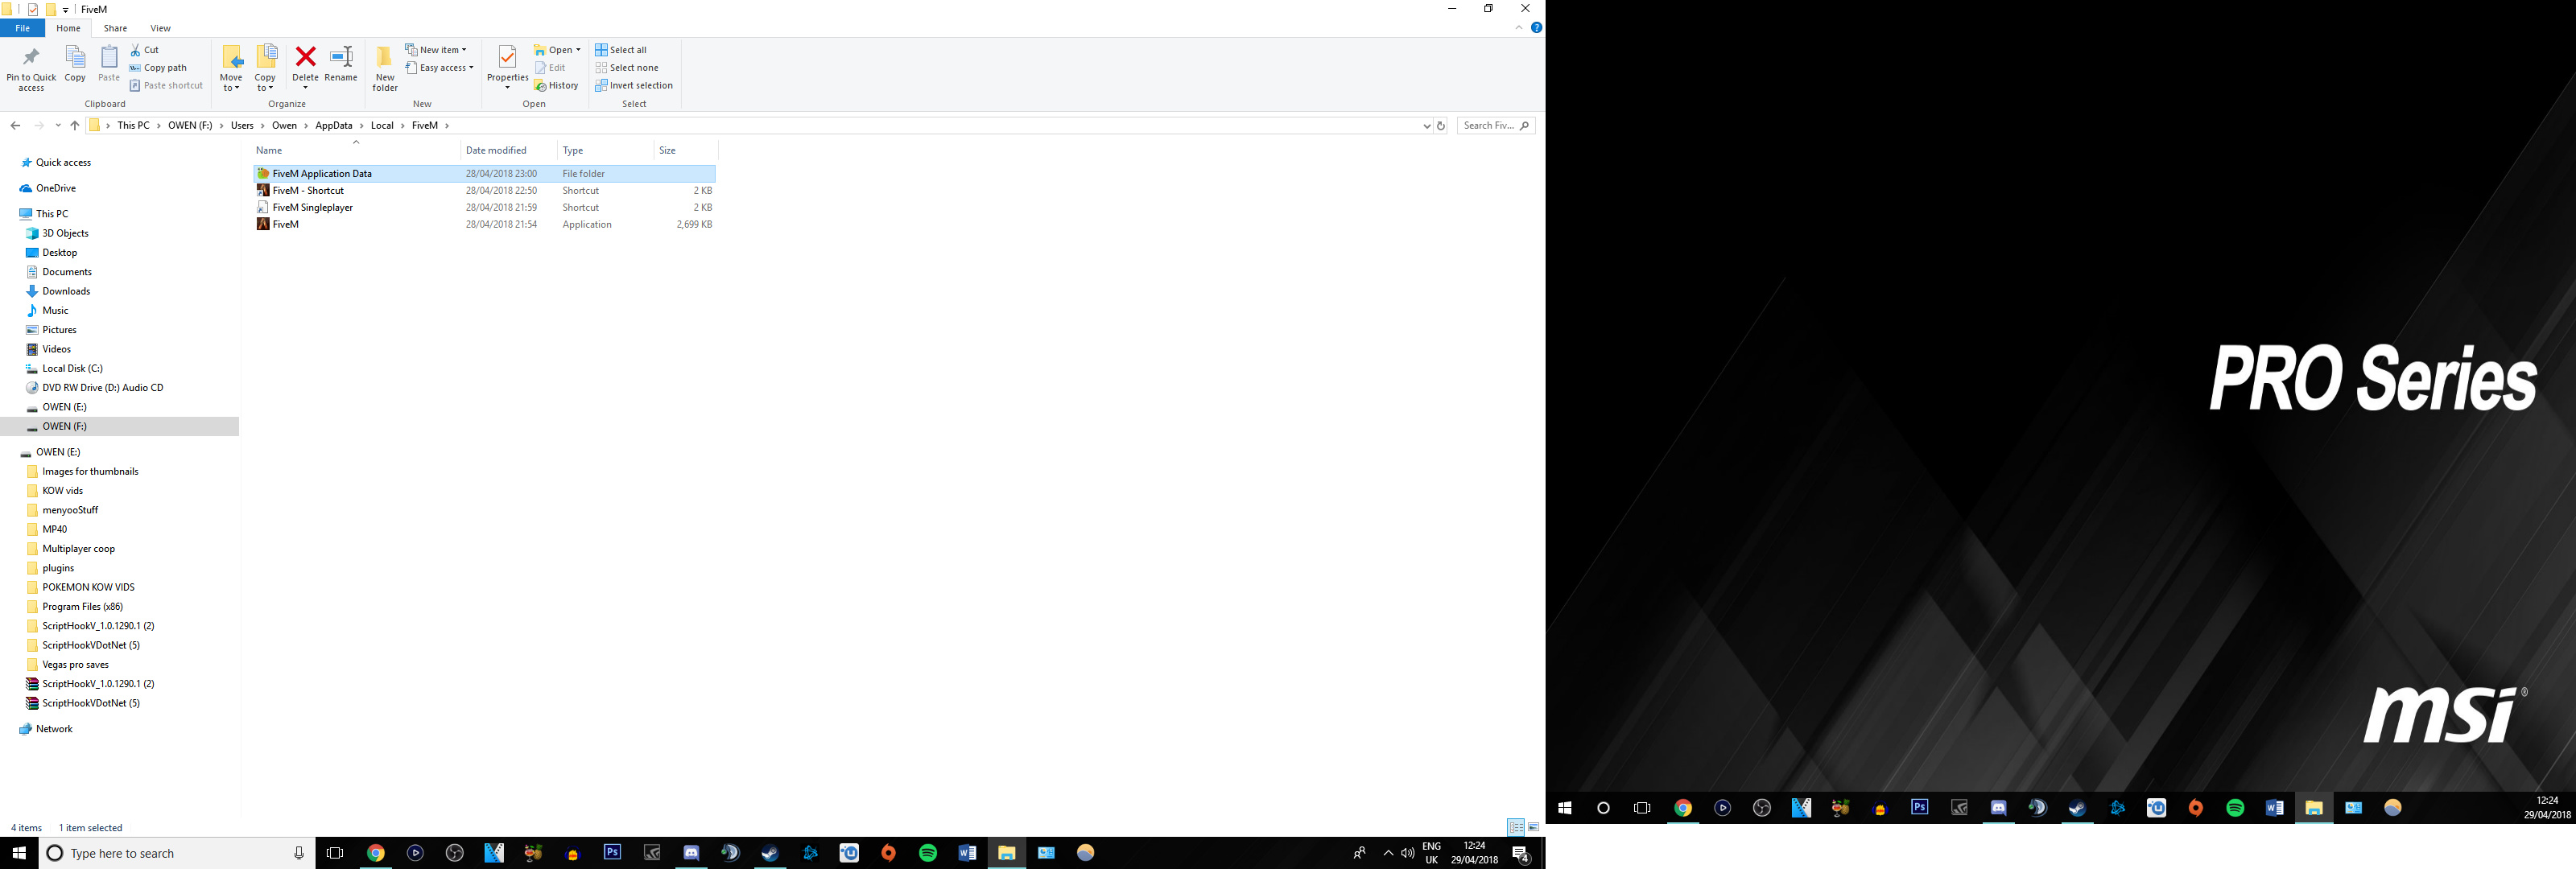The image size is (2576, 869).
Task: Click the Rename icon in Organize group
Action: point(341,57)
